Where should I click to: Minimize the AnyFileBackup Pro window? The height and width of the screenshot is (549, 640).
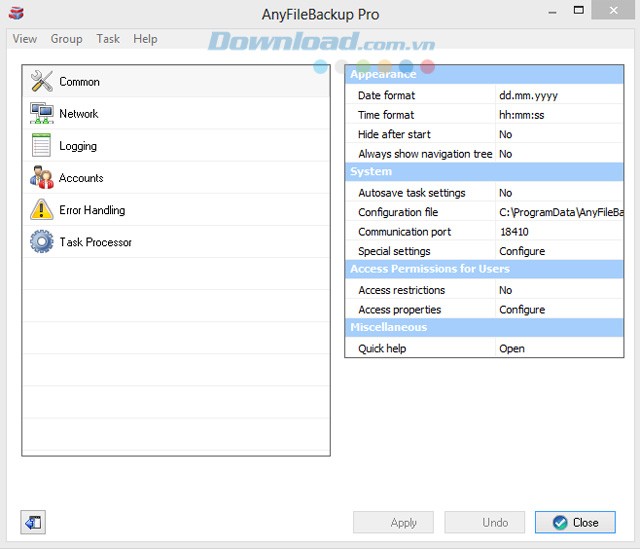tap(552, 11)
